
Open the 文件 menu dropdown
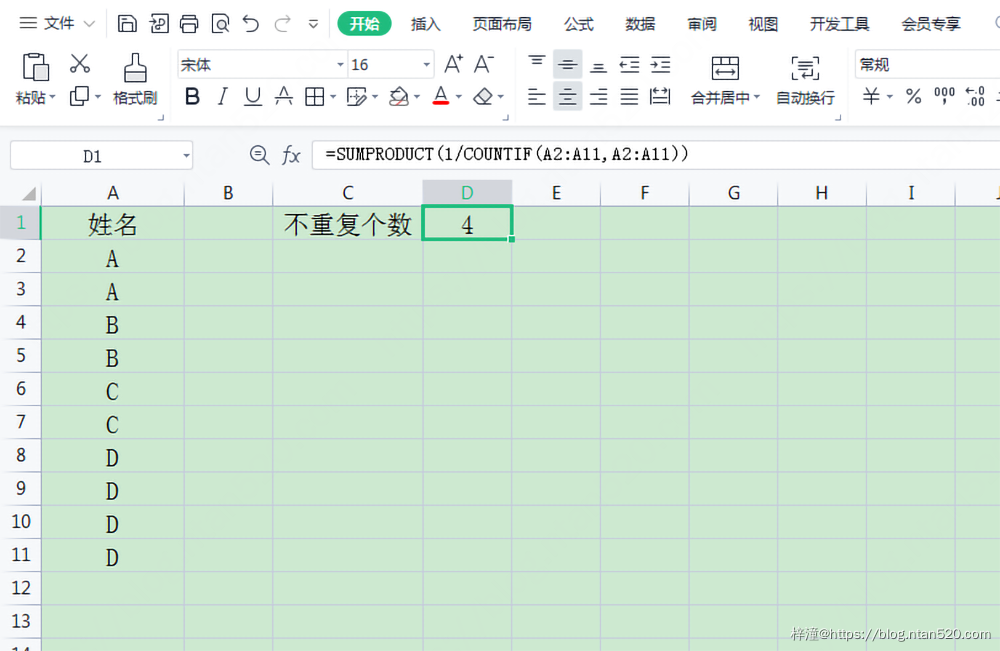[57, 24]
